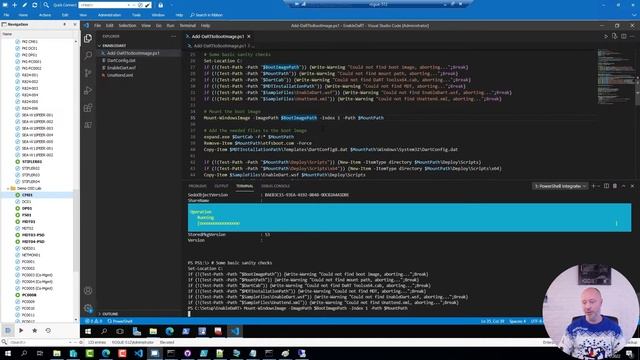Open the Home ribbon tab
The height and width of the screenshot is (360, 640).
23,15
